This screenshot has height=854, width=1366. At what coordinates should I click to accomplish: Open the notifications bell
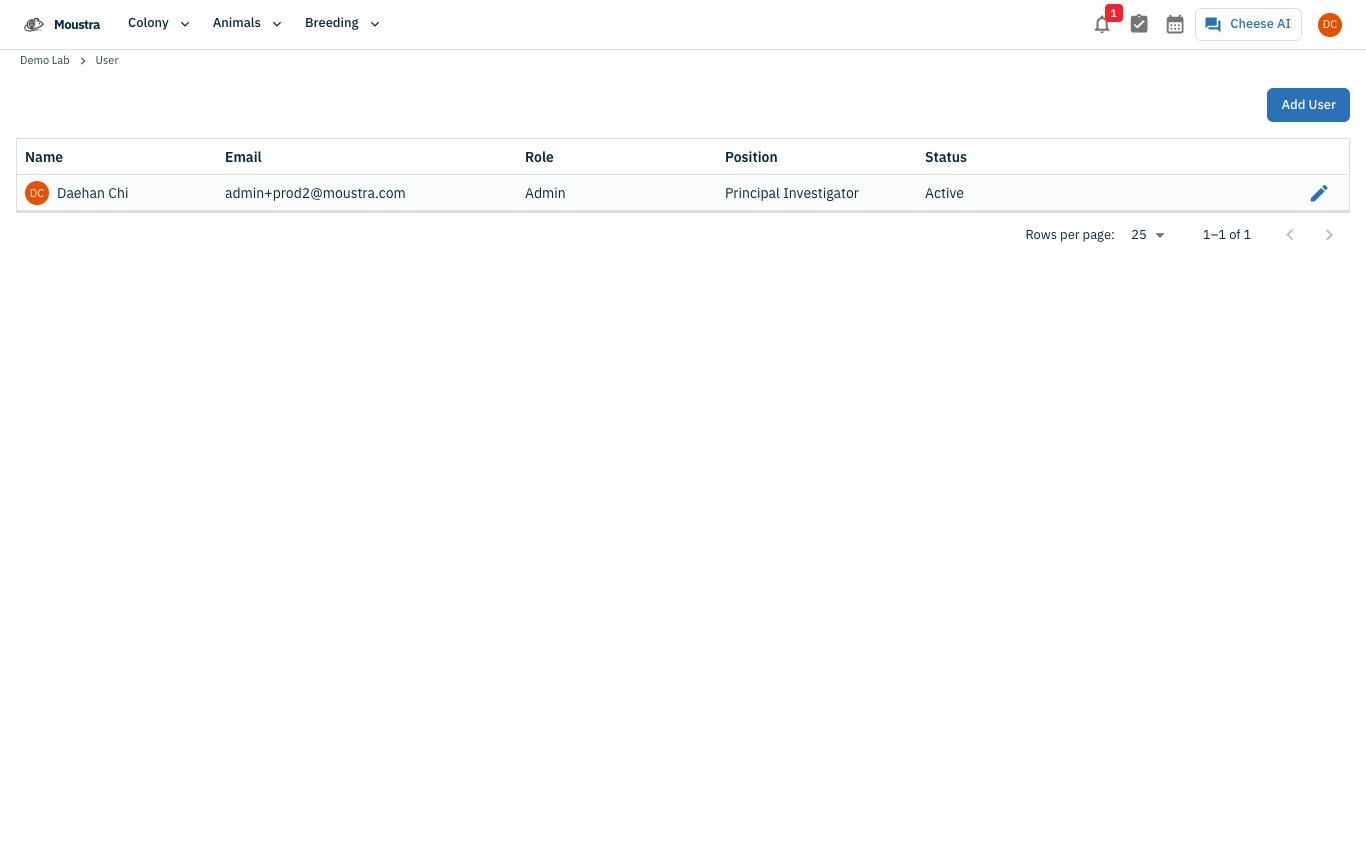point(1102,25)
